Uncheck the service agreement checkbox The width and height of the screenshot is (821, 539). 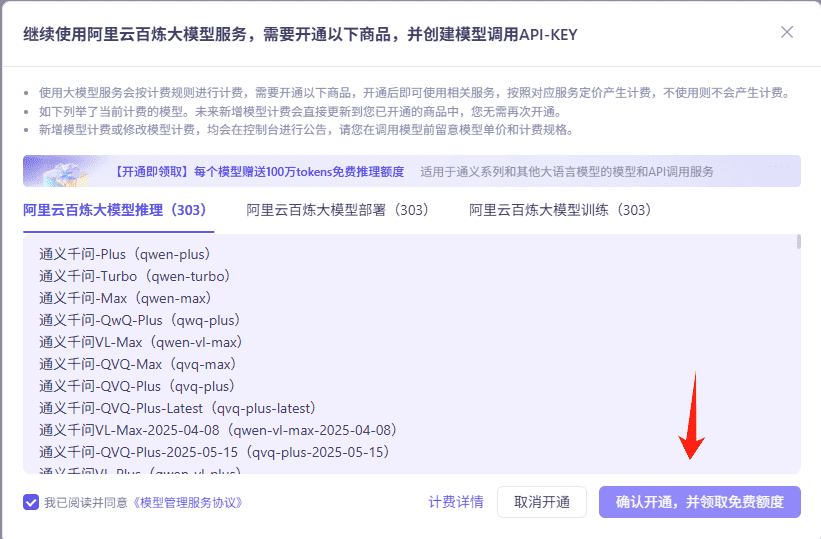[31, 502]
